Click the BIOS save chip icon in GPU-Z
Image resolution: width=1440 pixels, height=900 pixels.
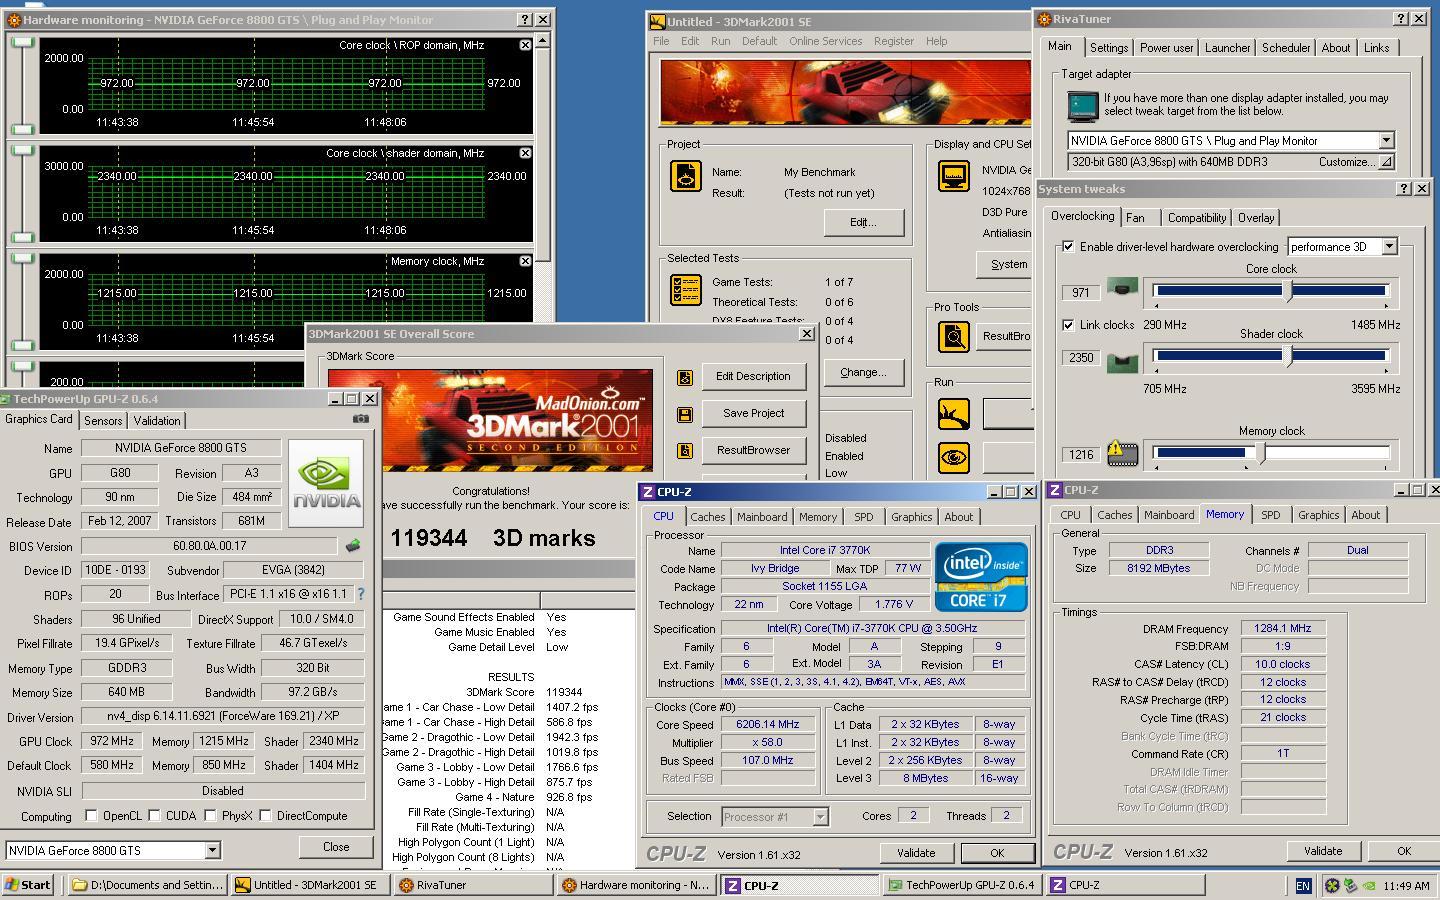pos(352,546)
